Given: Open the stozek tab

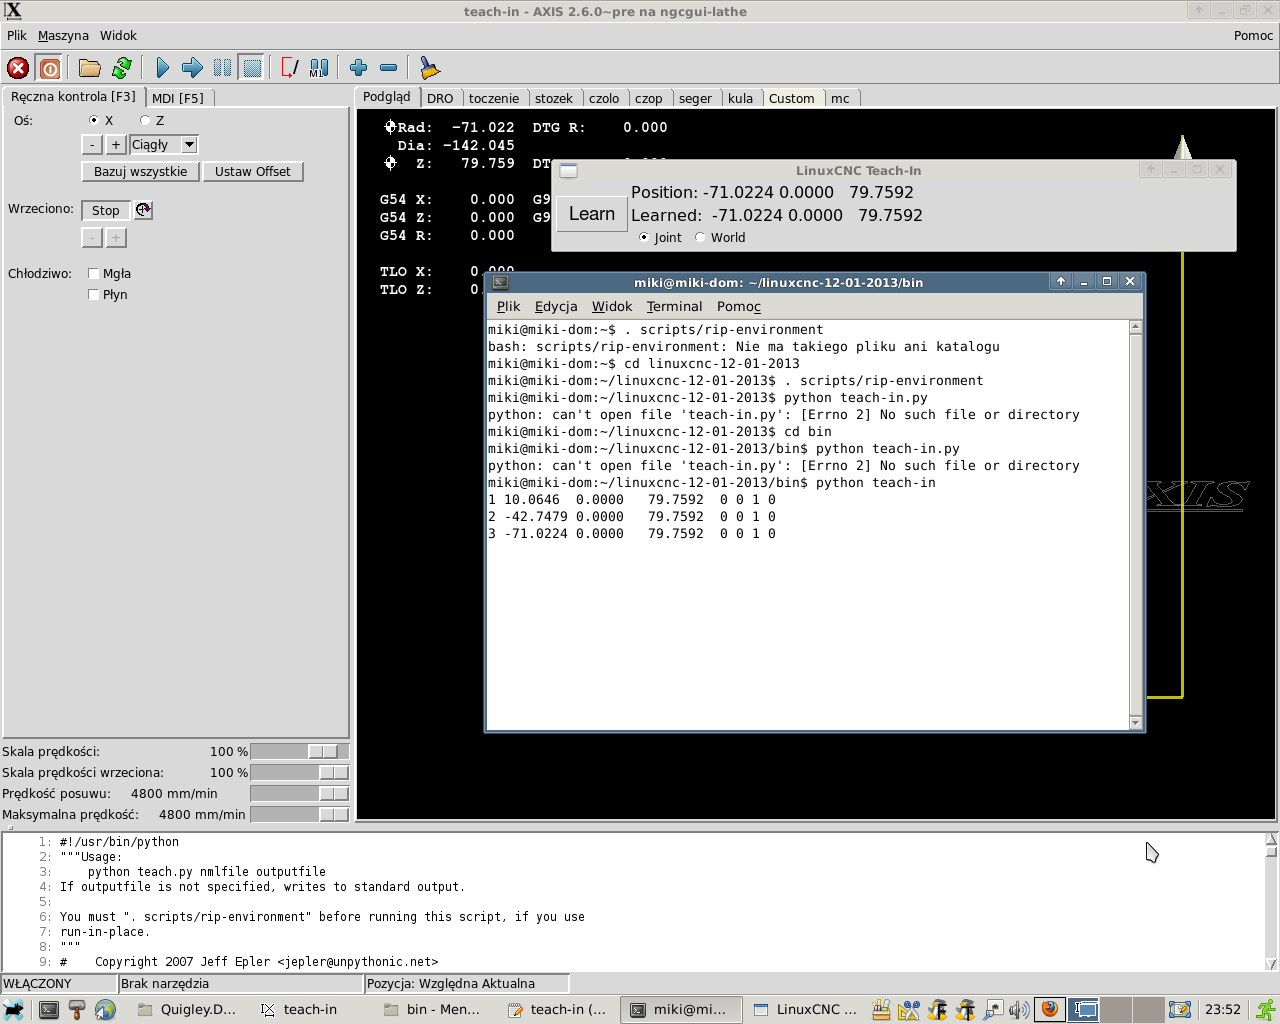Looking at the screenshot, I should click(554, 98).
